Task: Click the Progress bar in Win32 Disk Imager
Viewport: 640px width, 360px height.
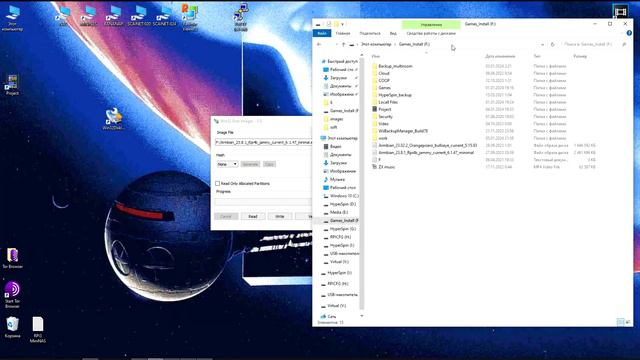Action: (x=263, y=202)
